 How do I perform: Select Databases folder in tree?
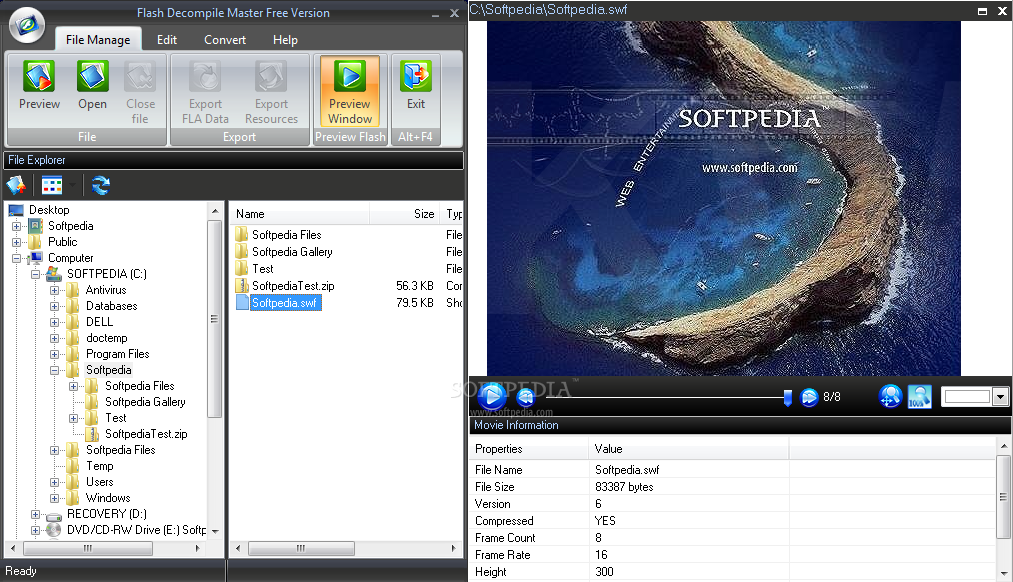pos(112,306)
